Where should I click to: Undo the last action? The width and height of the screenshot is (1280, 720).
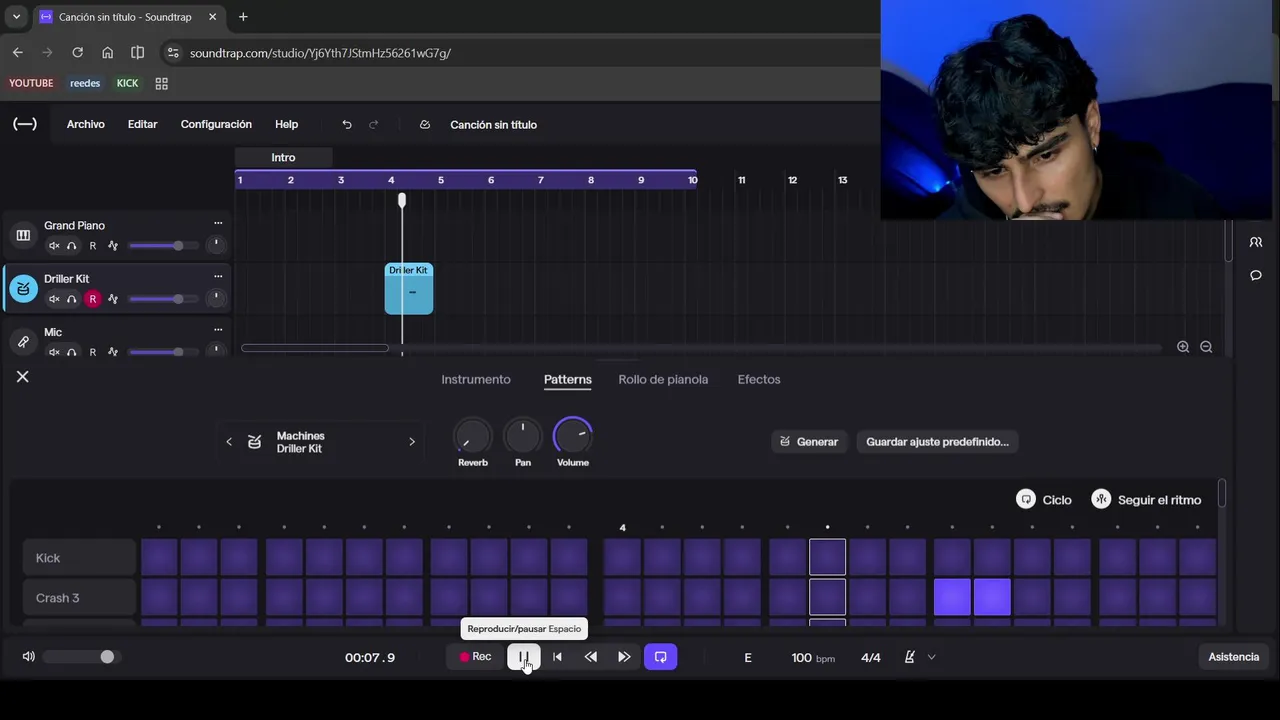point(347,124)
